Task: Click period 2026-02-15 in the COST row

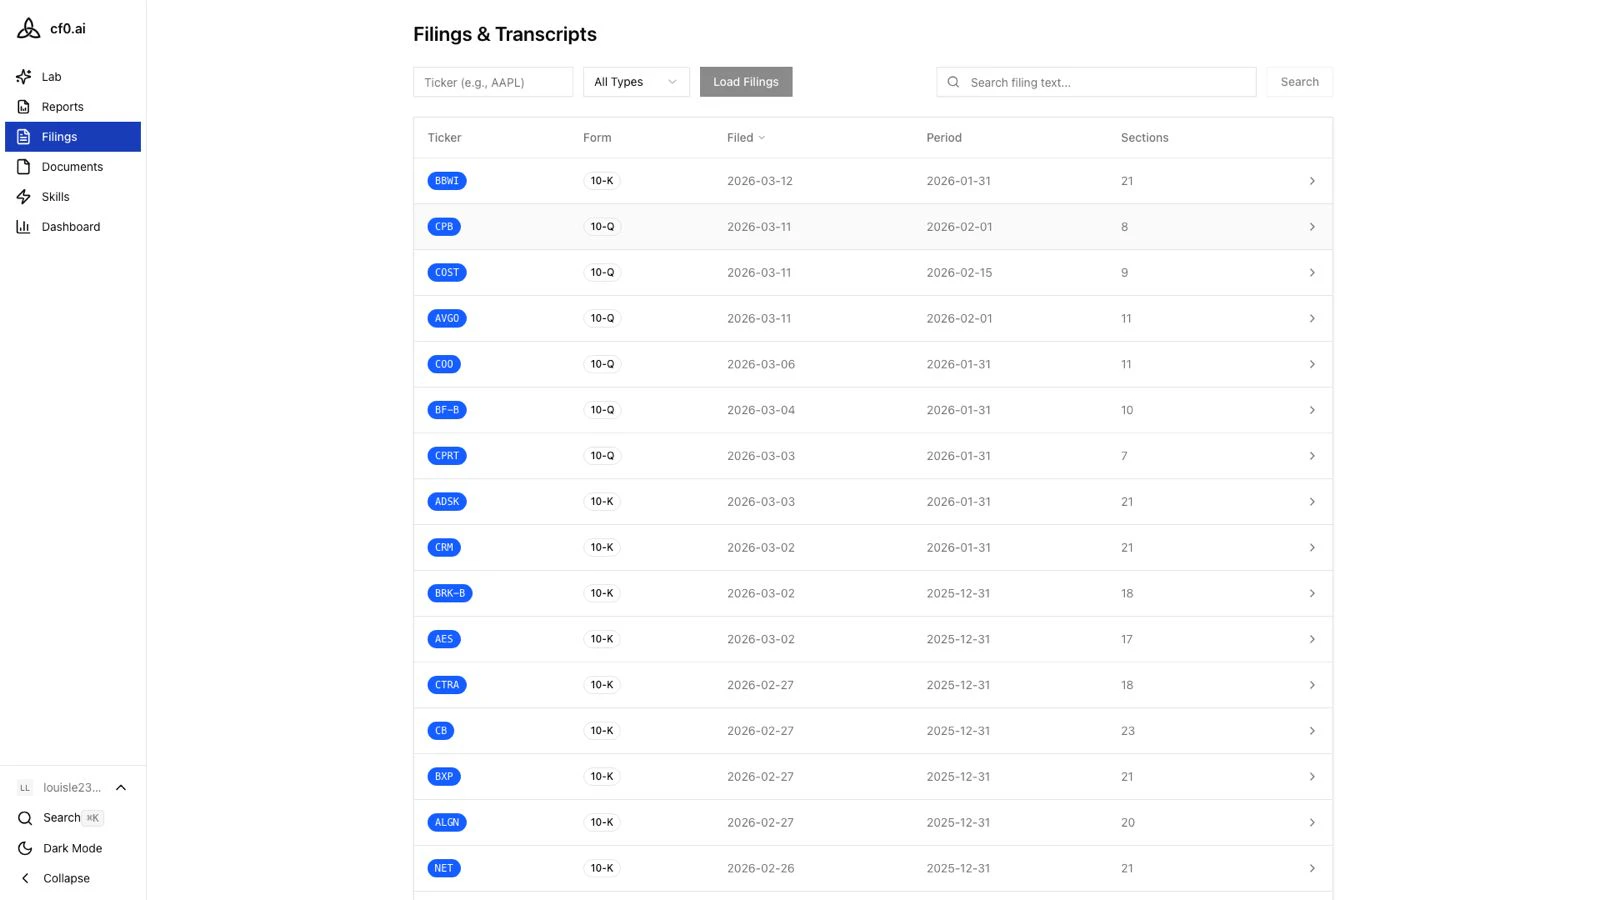Action: coord(959,273)
